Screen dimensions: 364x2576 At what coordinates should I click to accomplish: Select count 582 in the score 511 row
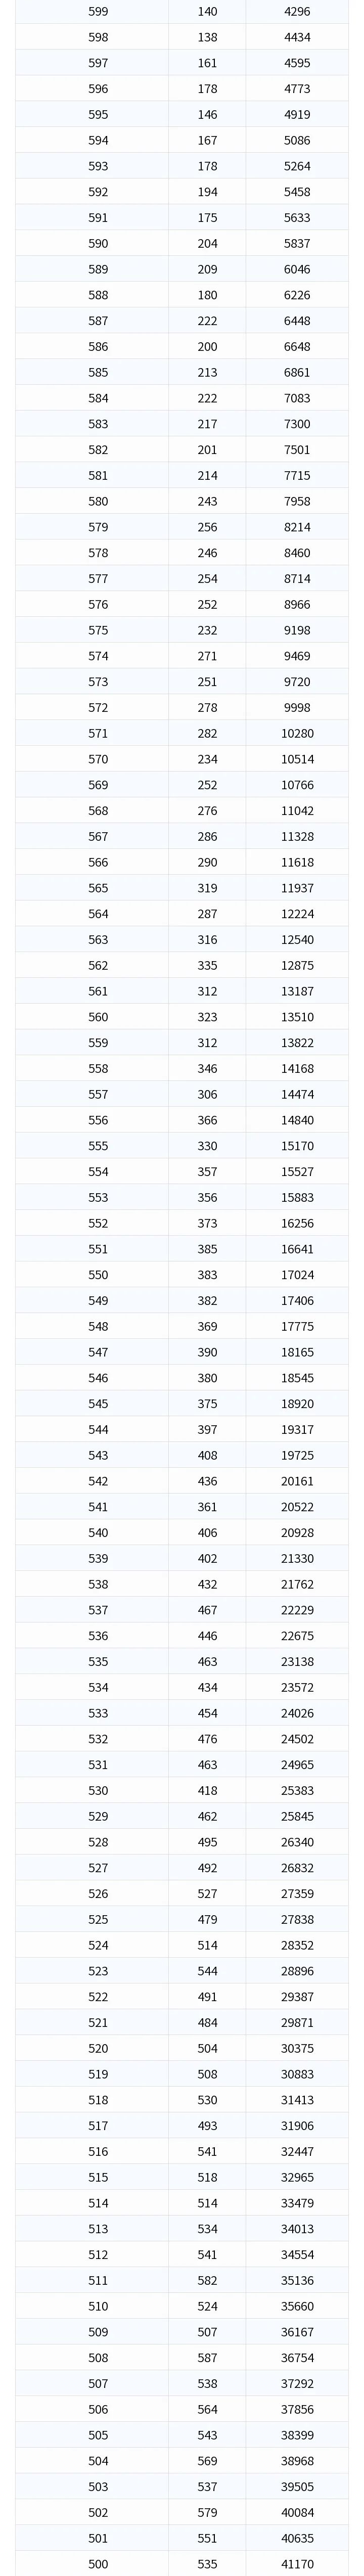tap(207, 2281)
